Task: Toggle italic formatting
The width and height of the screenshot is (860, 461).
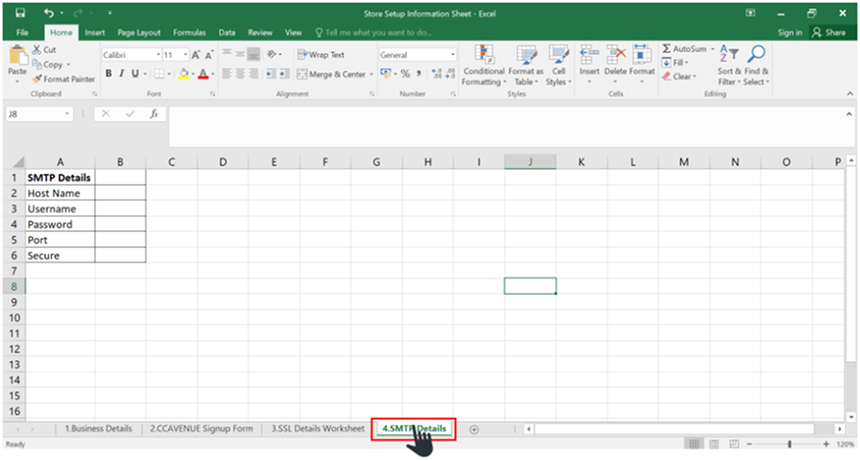Action: (x=122, y=74)
